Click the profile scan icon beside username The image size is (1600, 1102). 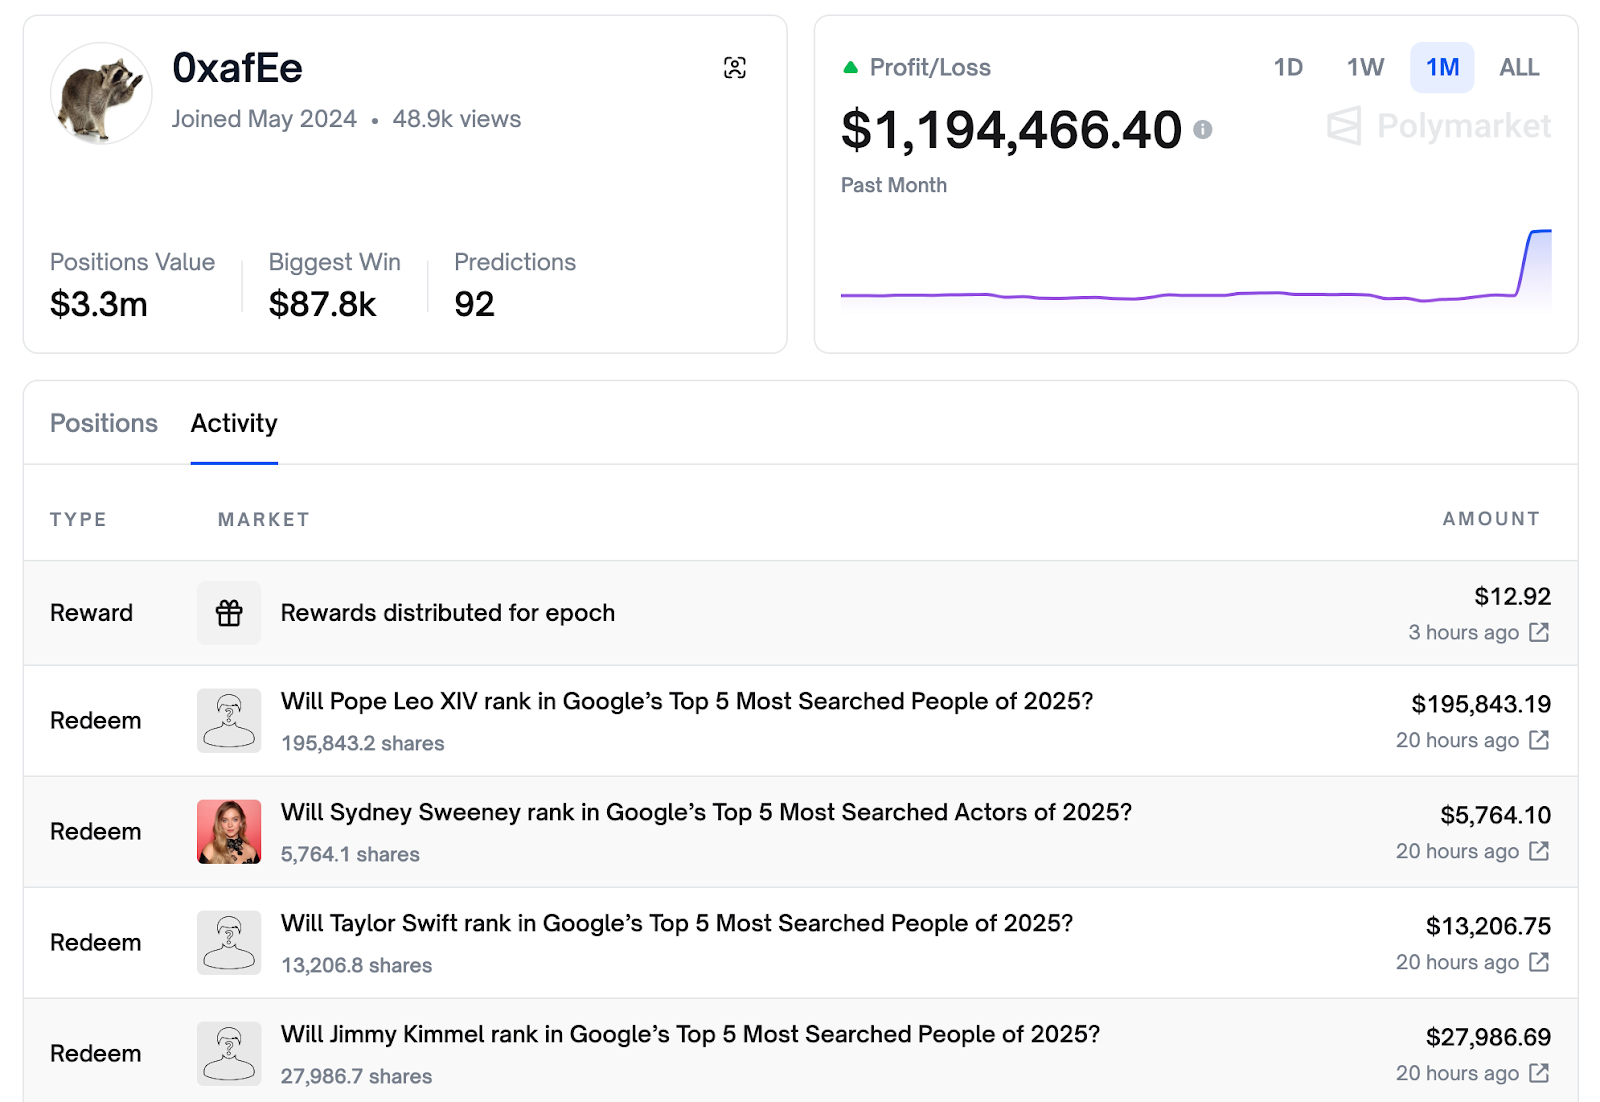(x=735, y=68)
